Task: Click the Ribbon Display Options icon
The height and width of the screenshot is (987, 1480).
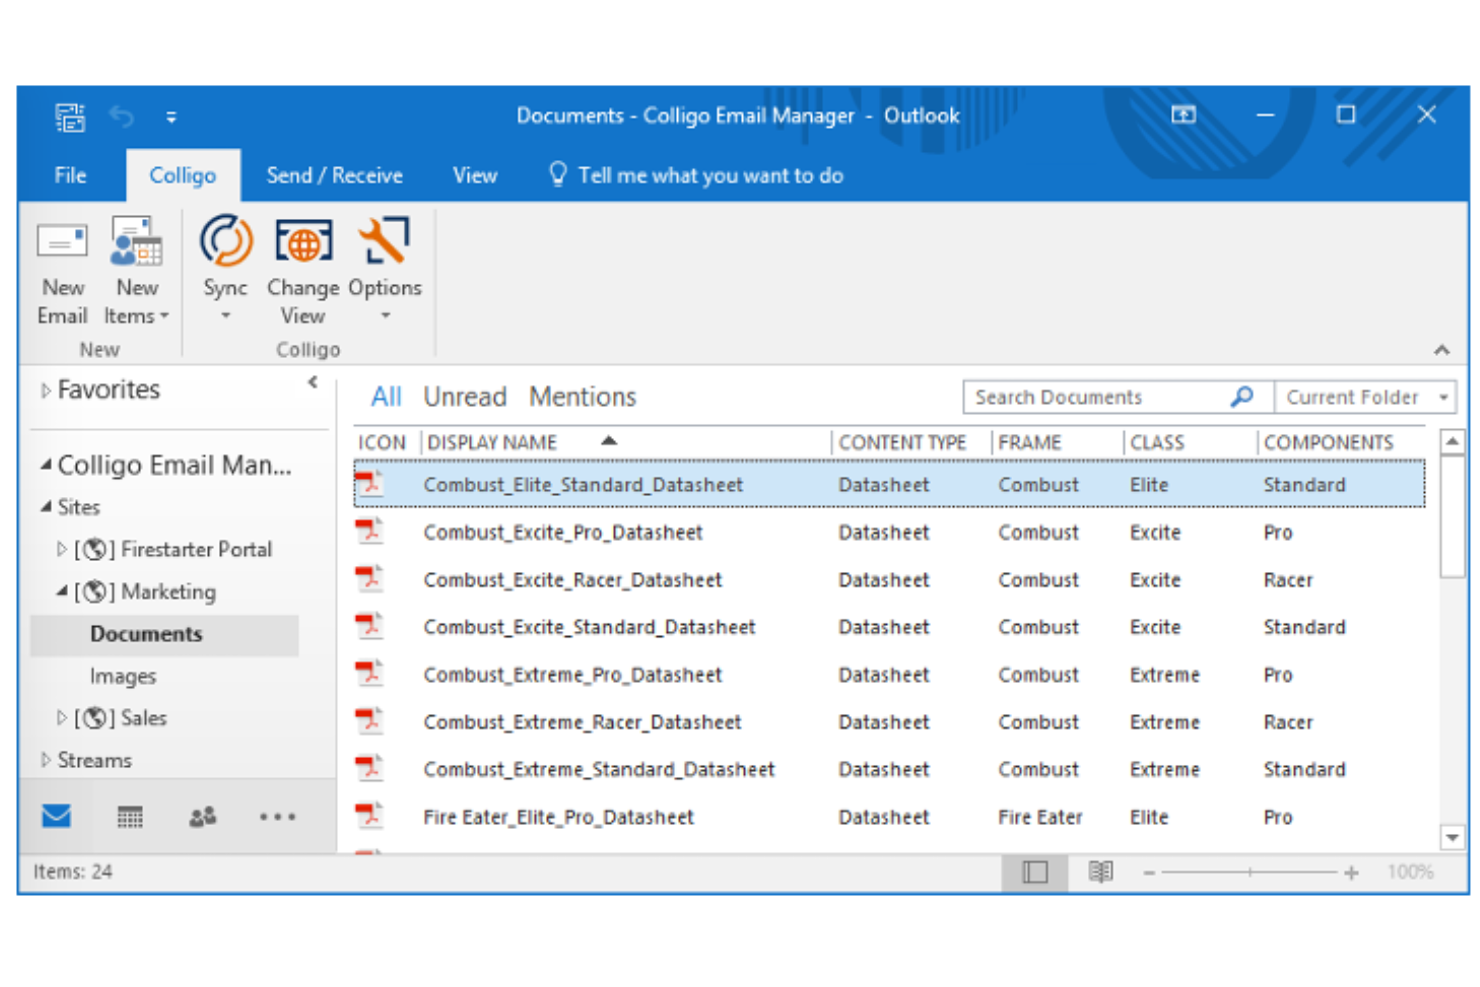Action: pyautogui.click(x=1184, y=115)
